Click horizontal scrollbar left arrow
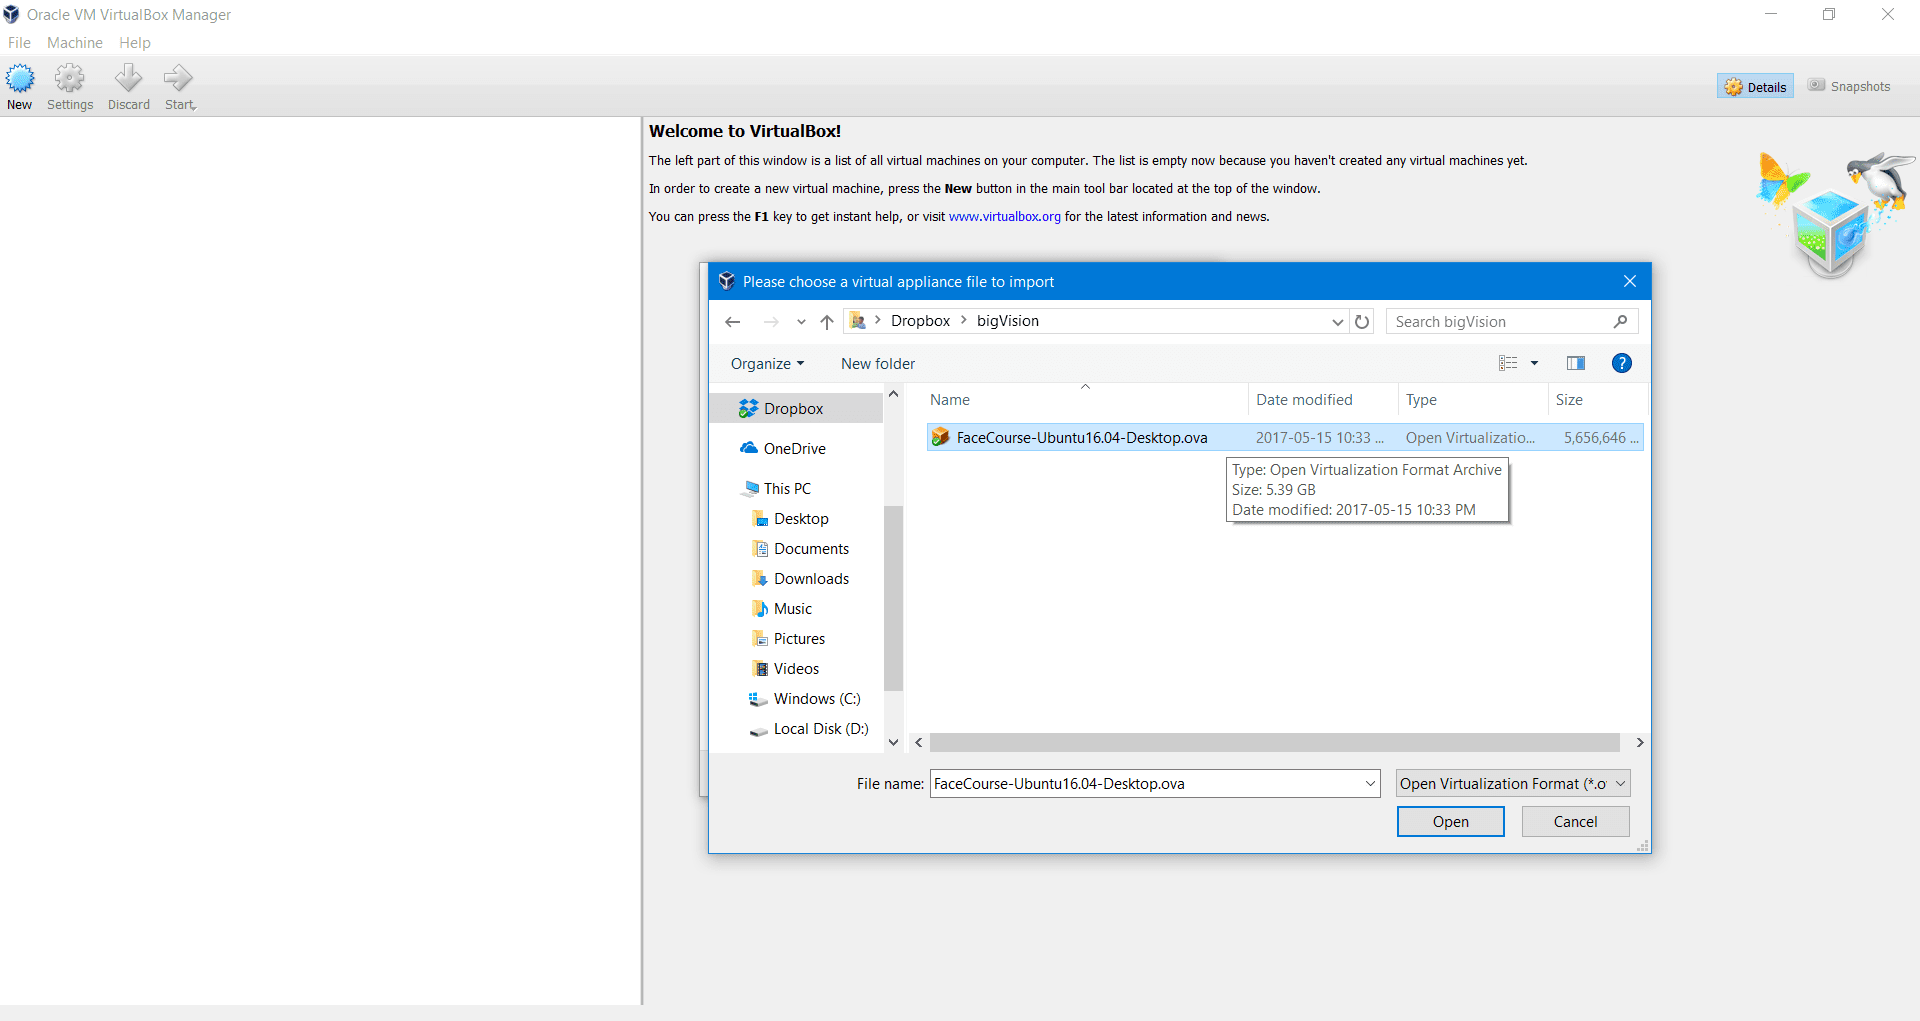The image size is (1920, 1021). [x=919, y=743]
